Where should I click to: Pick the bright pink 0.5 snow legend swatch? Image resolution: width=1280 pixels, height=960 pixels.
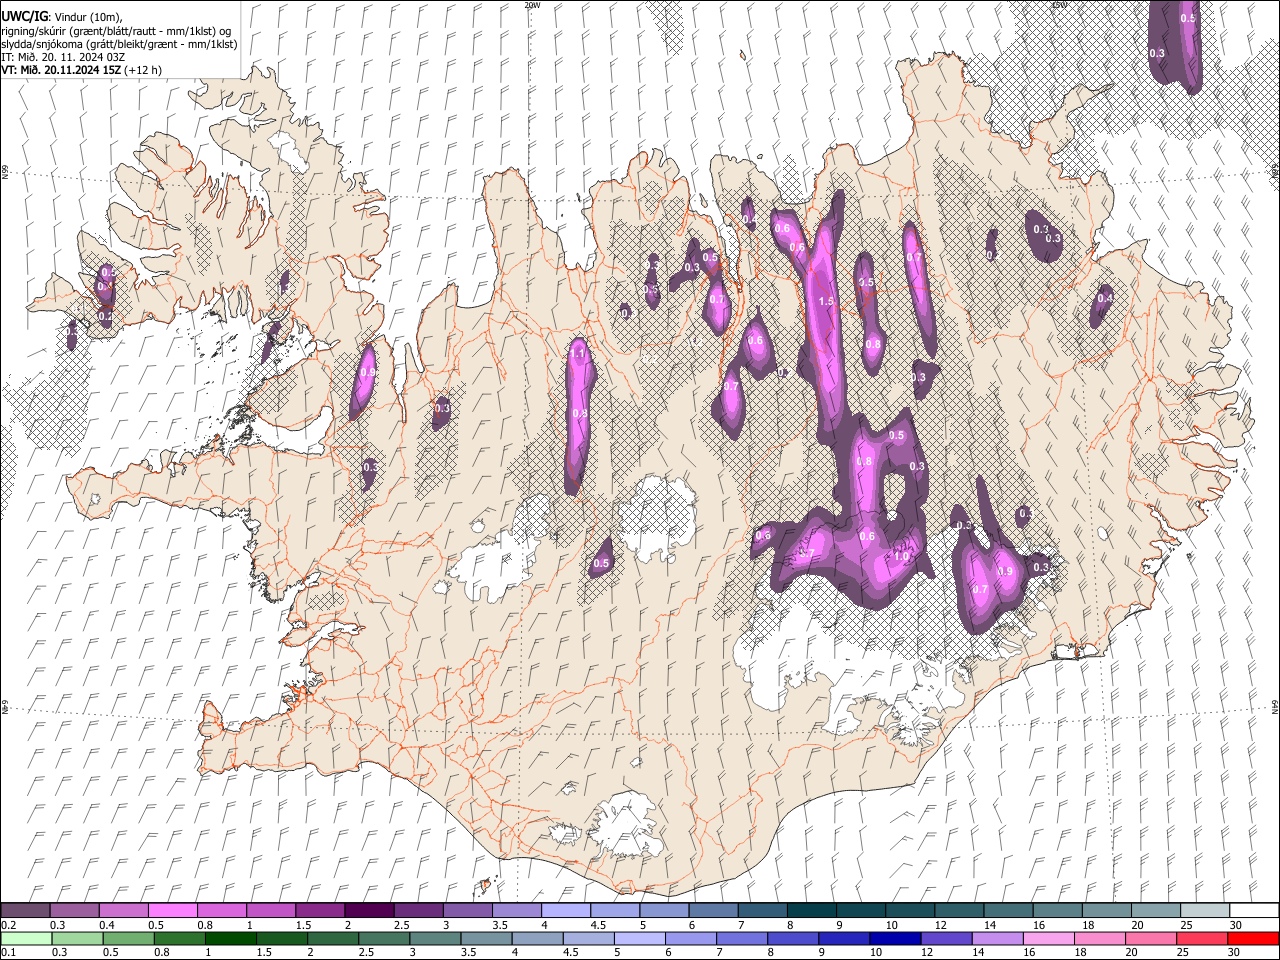[x=173, y=910]
